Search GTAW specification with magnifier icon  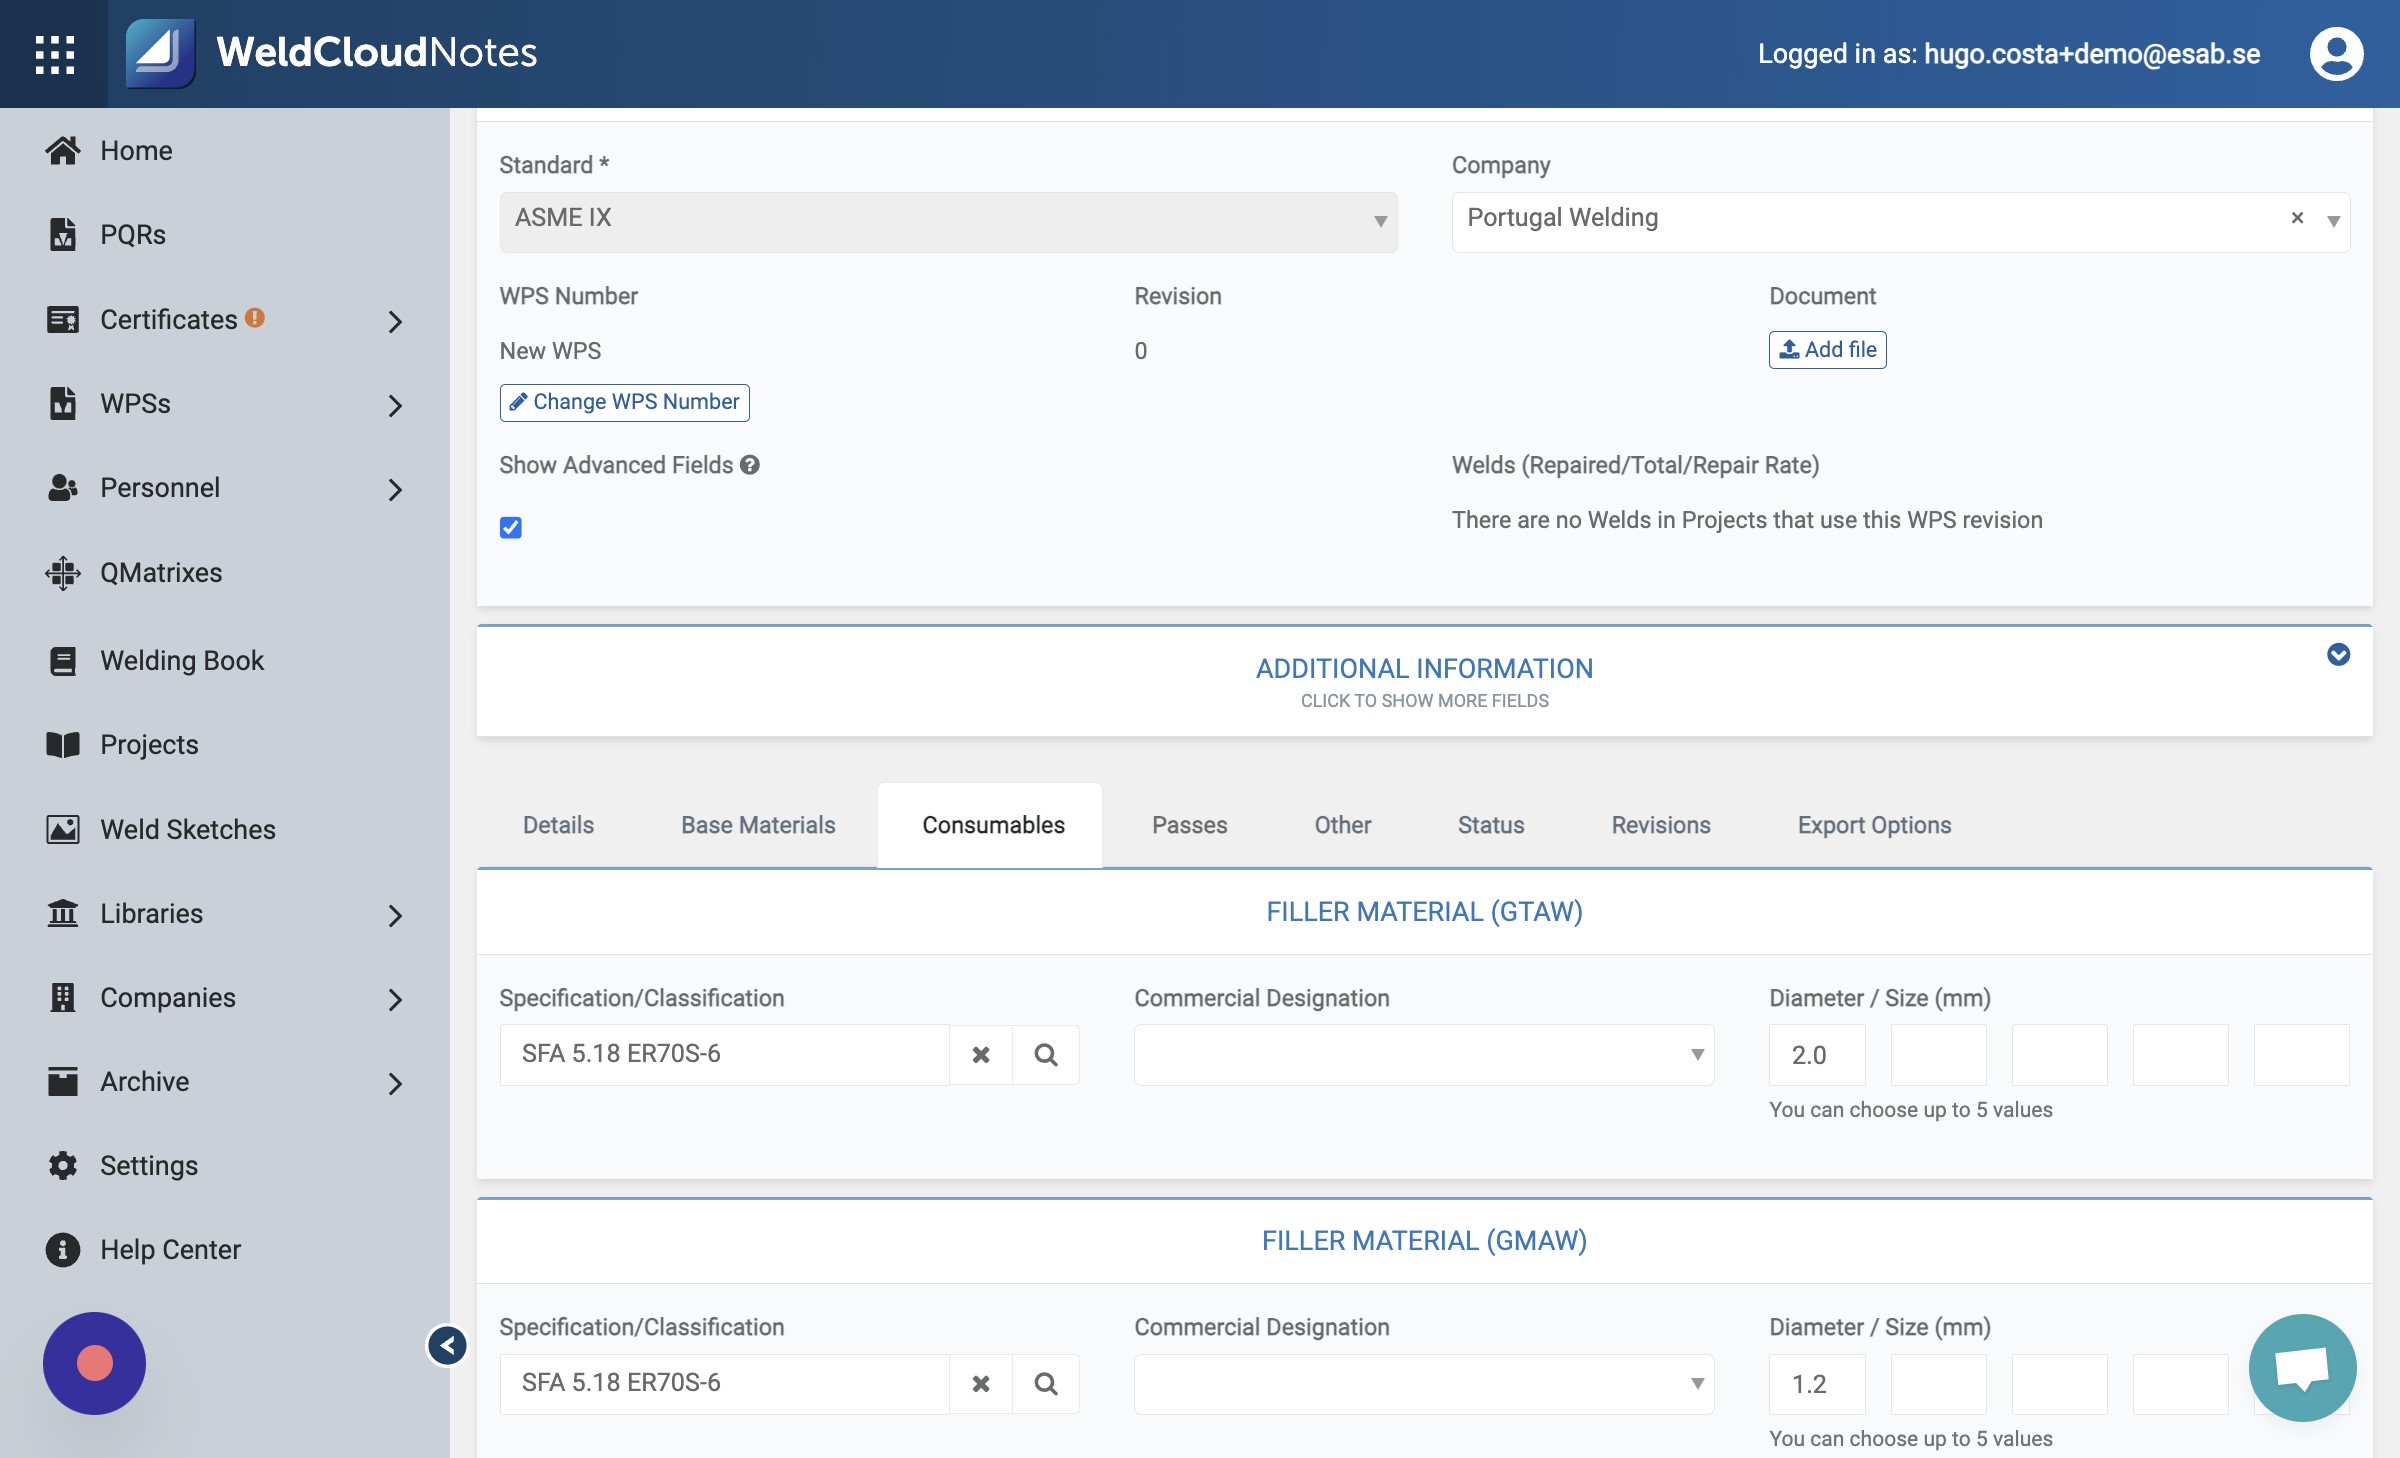click(1046, 1054)
